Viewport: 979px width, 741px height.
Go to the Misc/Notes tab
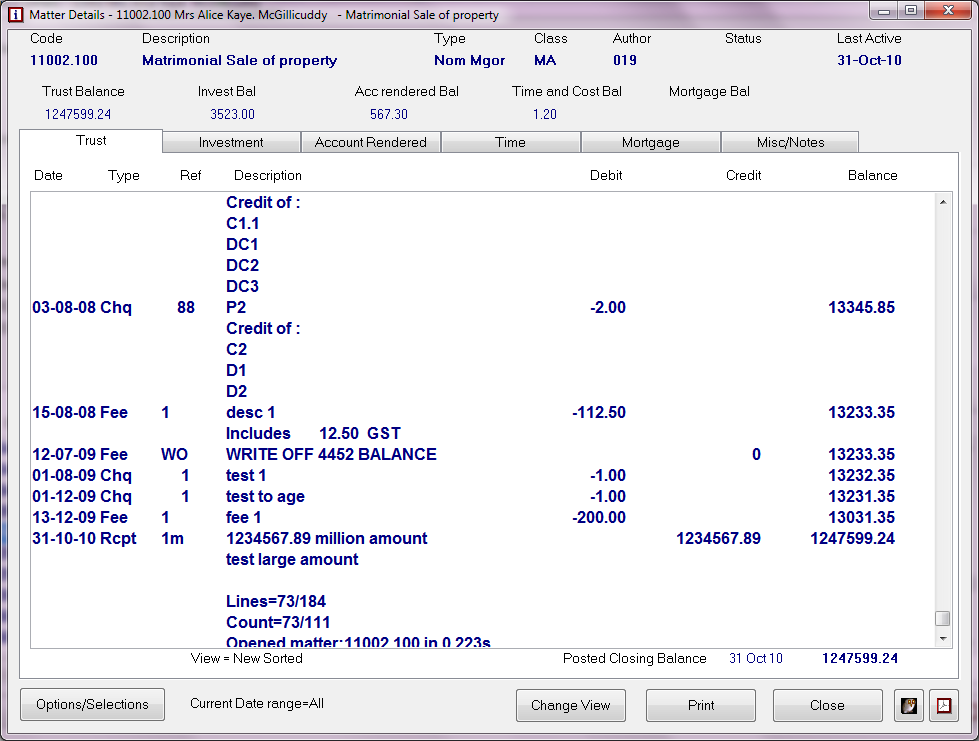pyautogui.click(x=790, y=142)
